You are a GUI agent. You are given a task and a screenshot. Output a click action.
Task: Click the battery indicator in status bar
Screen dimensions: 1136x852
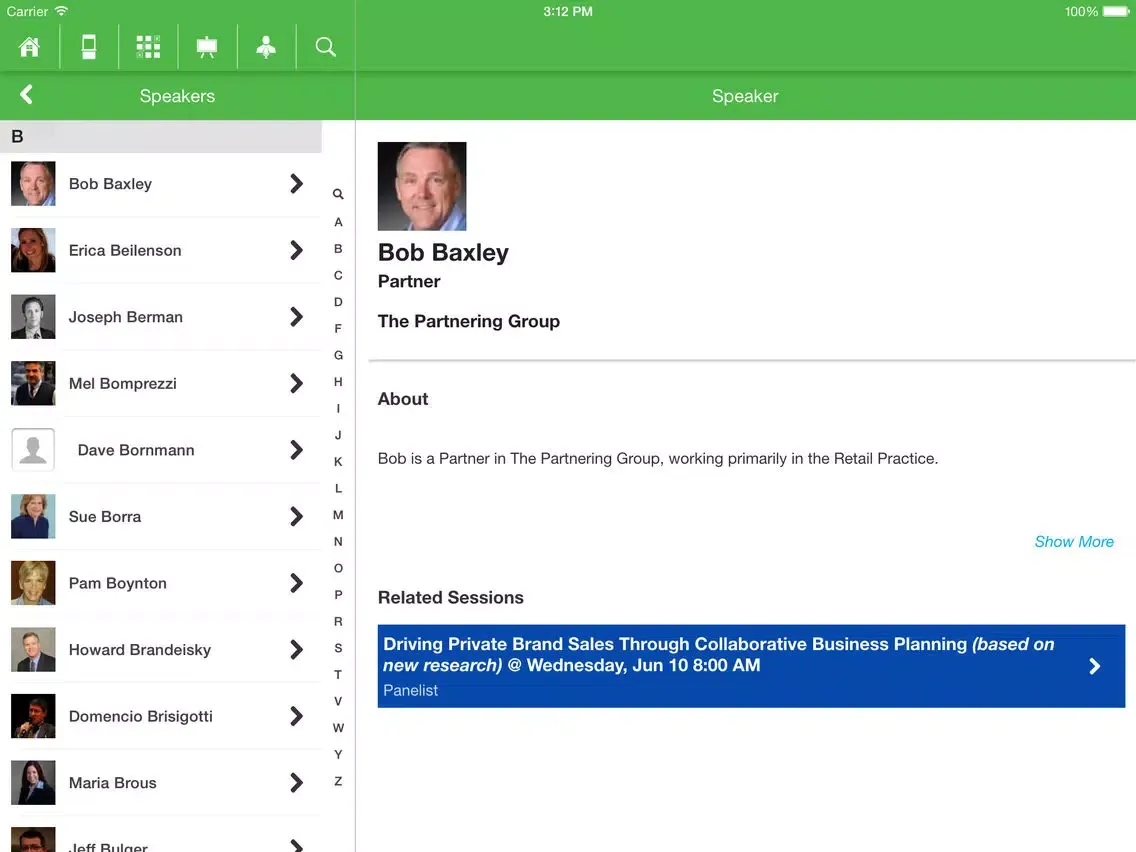click(x=1116, y=12)
